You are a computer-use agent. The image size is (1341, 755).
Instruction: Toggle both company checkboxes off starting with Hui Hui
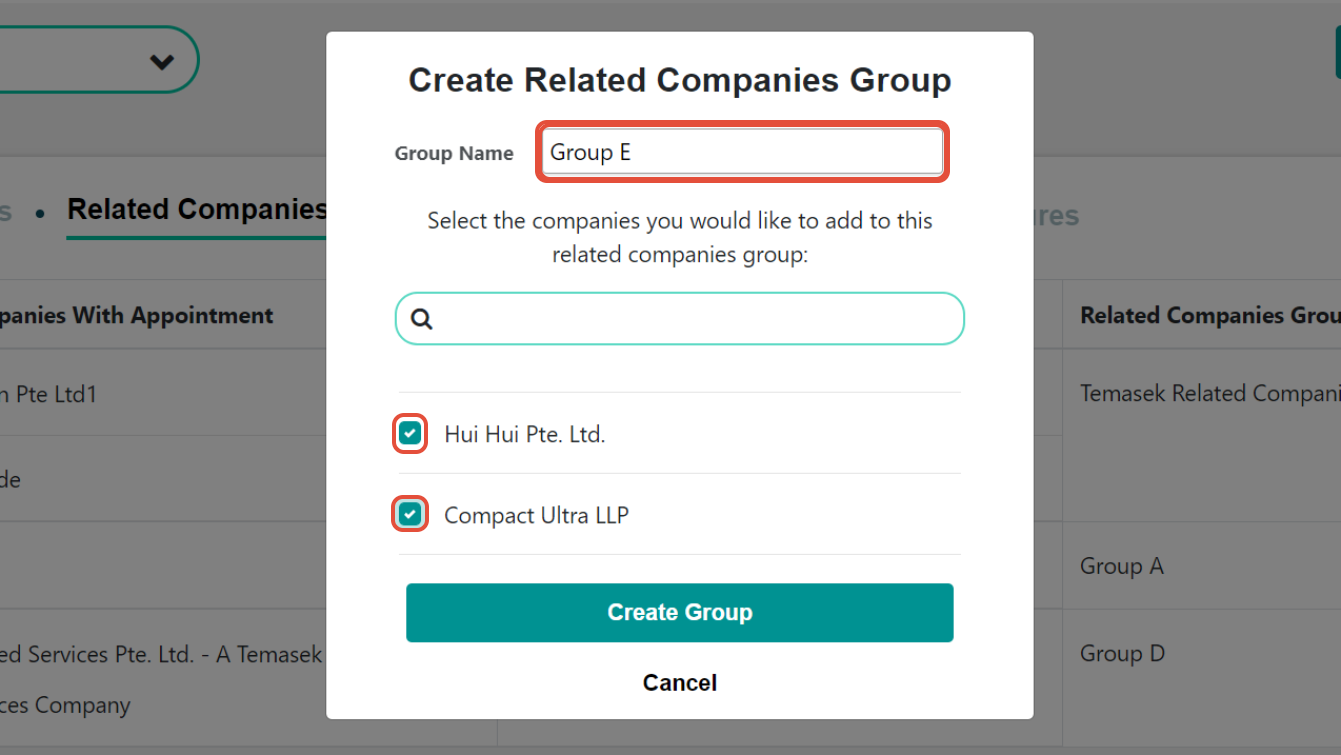coord(410,433)
